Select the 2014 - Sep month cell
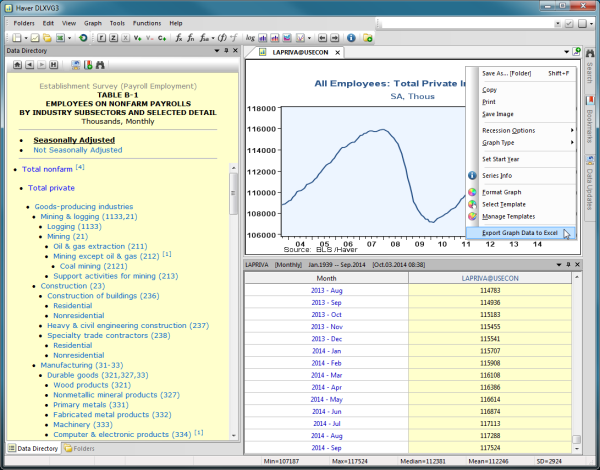 click(x=326, y=448)
